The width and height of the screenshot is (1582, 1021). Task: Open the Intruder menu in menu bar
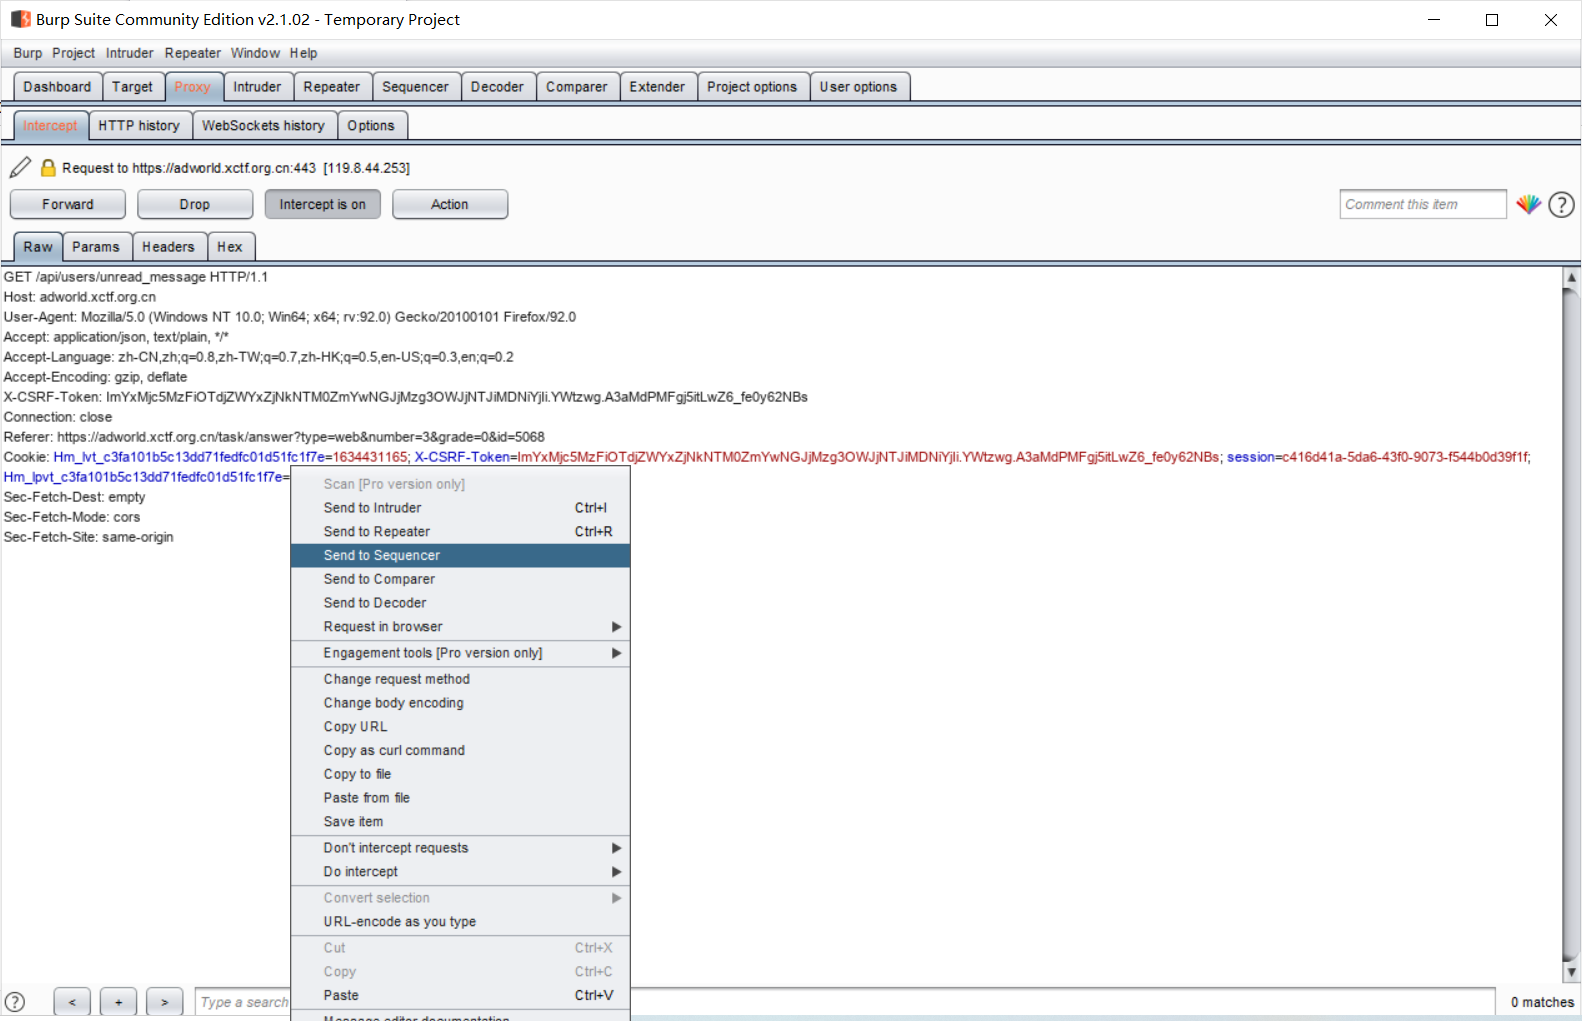pos(130,53)
